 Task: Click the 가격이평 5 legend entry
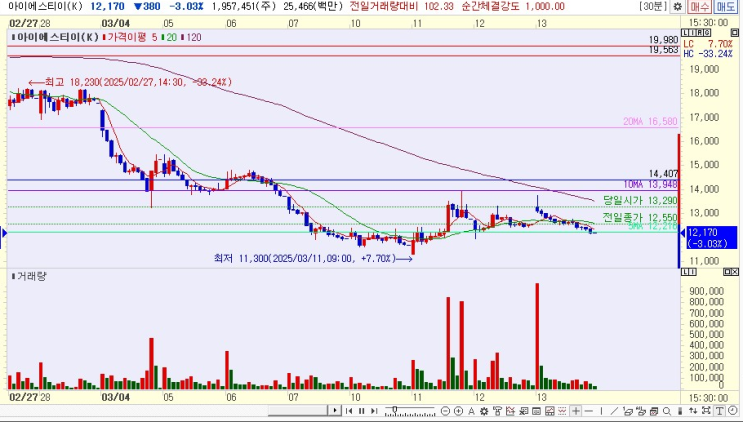coord(132,37)
